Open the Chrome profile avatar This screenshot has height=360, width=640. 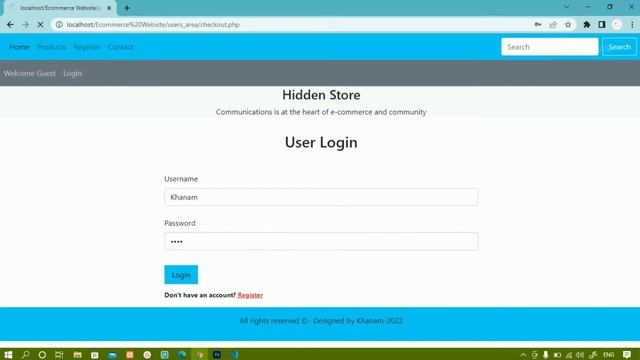pos(617,24)
